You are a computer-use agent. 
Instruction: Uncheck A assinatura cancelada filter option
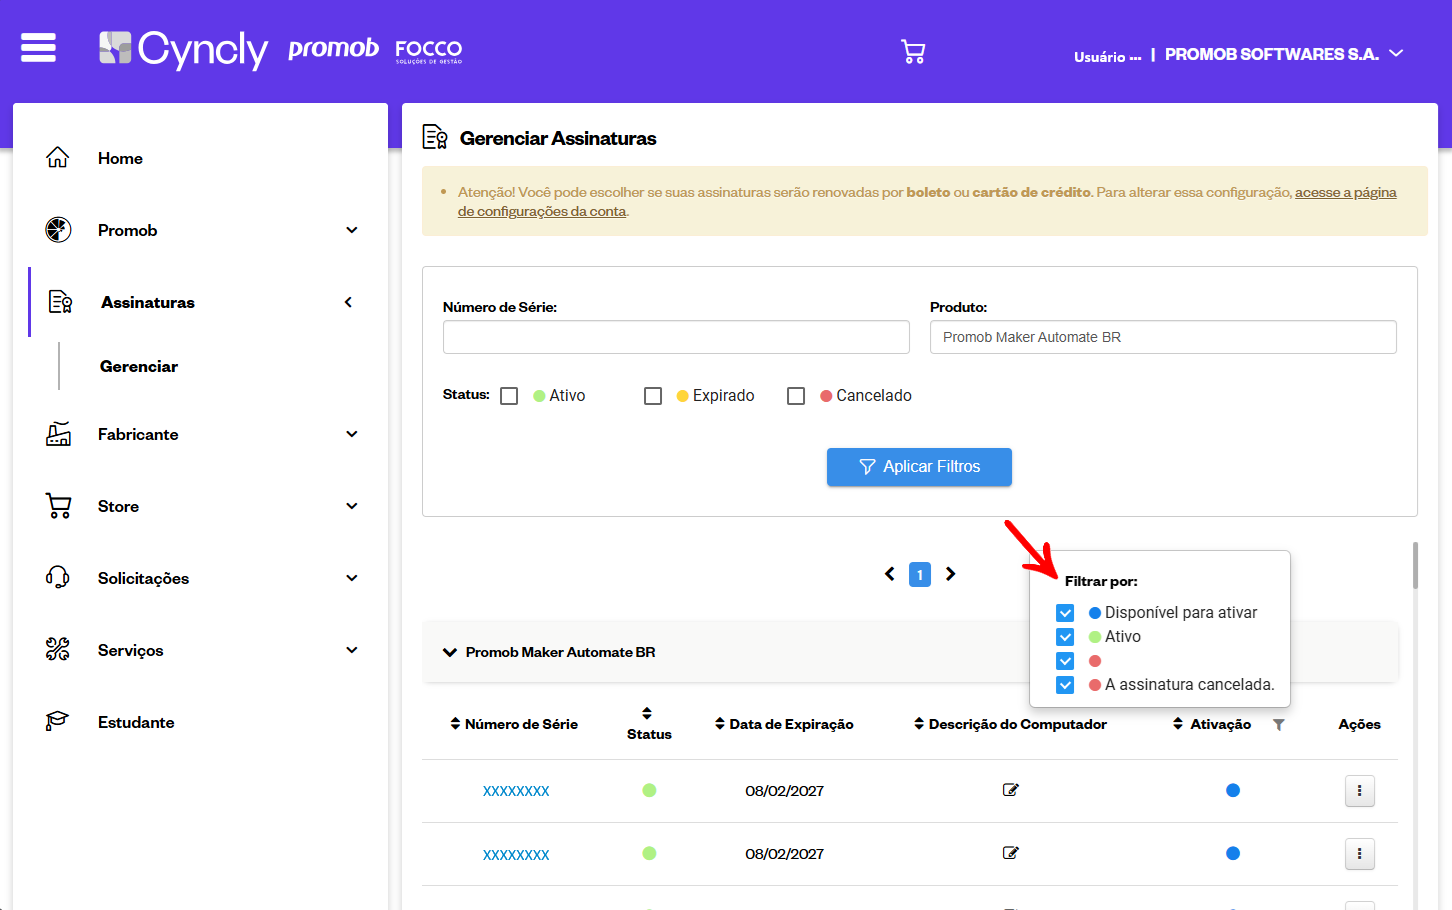1065,685
